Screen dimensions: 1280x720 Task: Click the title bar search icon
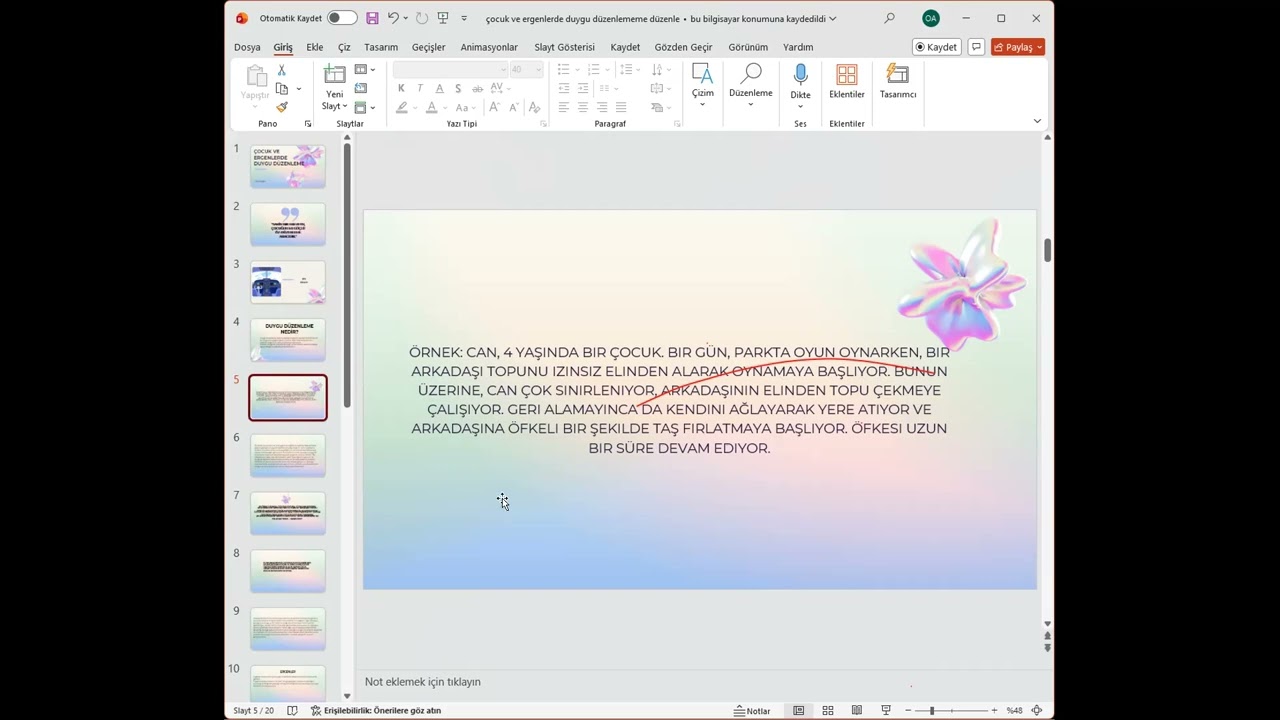[x=889, y=18]
